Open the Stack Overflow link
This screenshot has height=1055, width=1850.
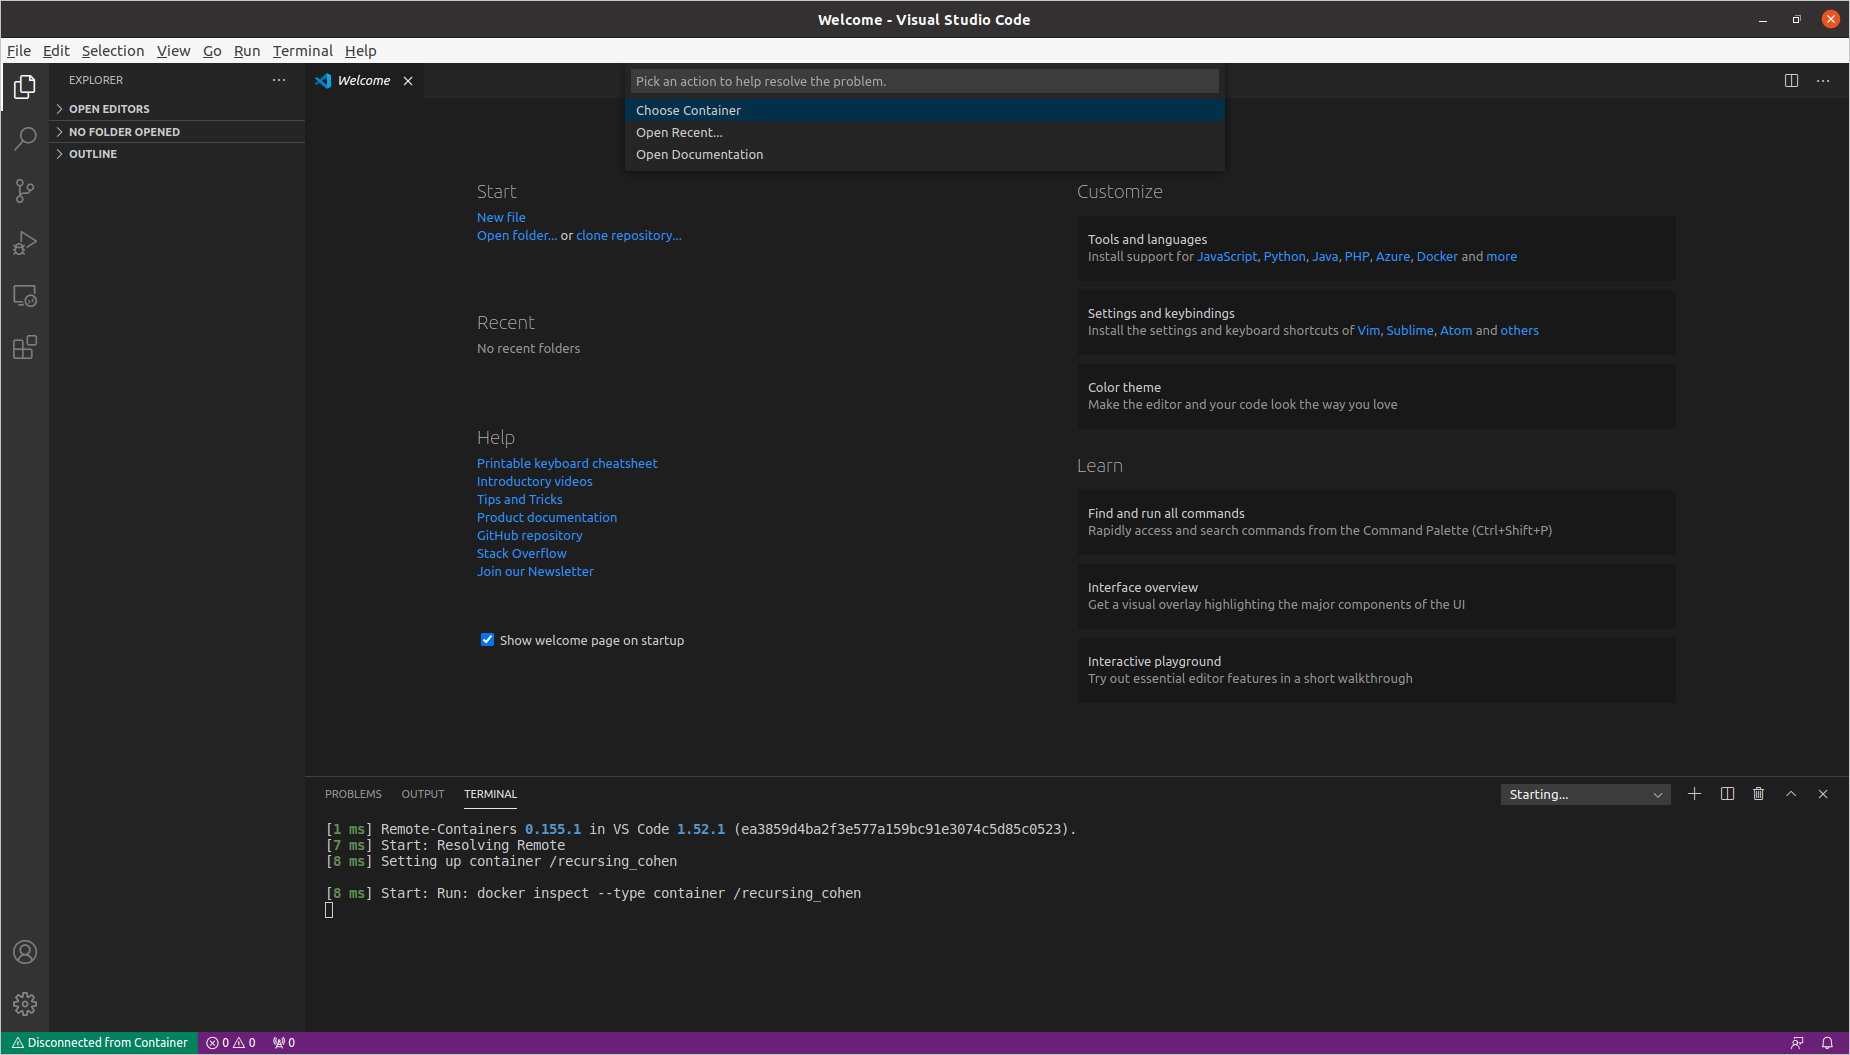522,553
